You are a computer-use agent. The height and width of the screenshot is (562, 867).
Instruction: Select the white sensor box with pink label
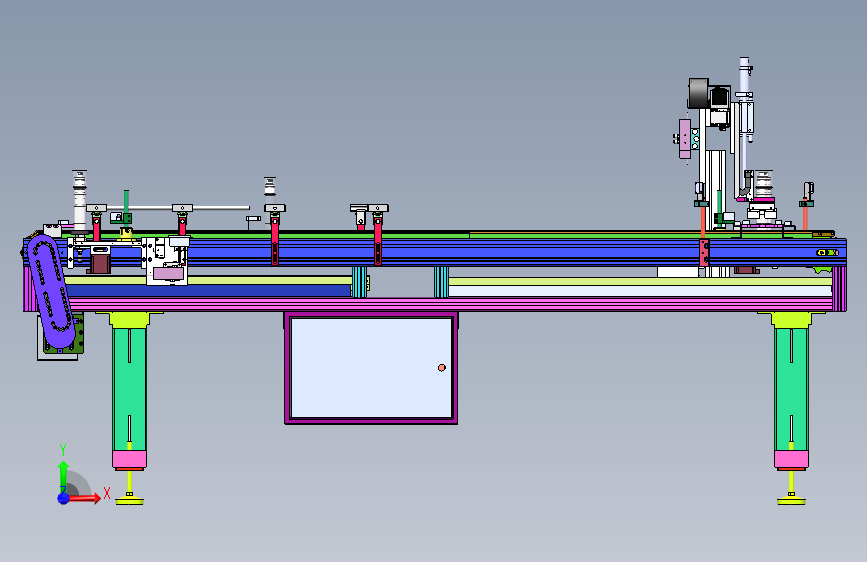[x=167, y=261]
